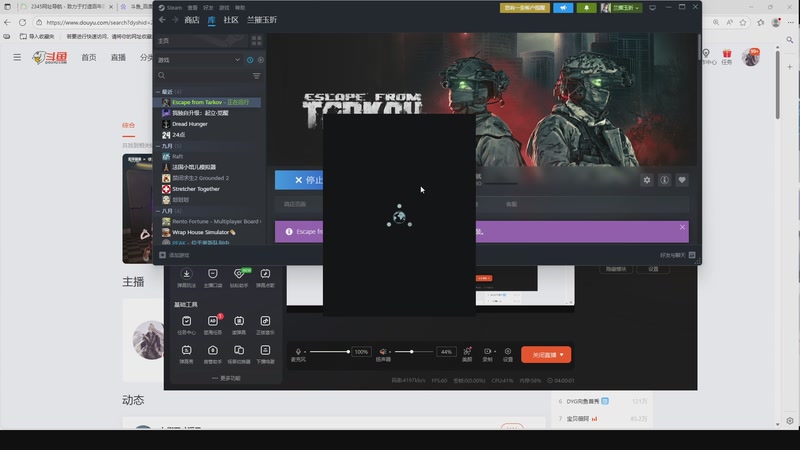Open 场景切换器 tool icon

239,354
